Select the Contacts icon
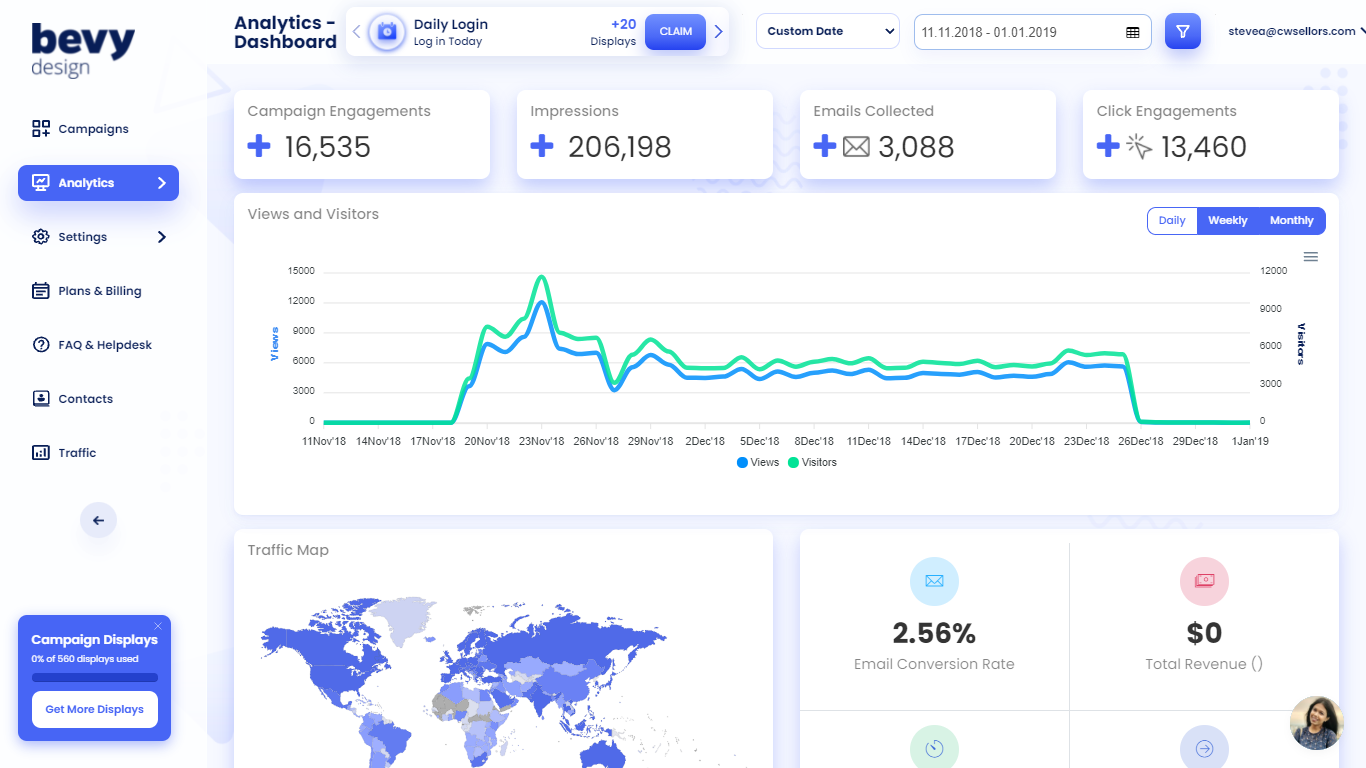The height and width of the screenshot is (768, 1366). [40, 398]
